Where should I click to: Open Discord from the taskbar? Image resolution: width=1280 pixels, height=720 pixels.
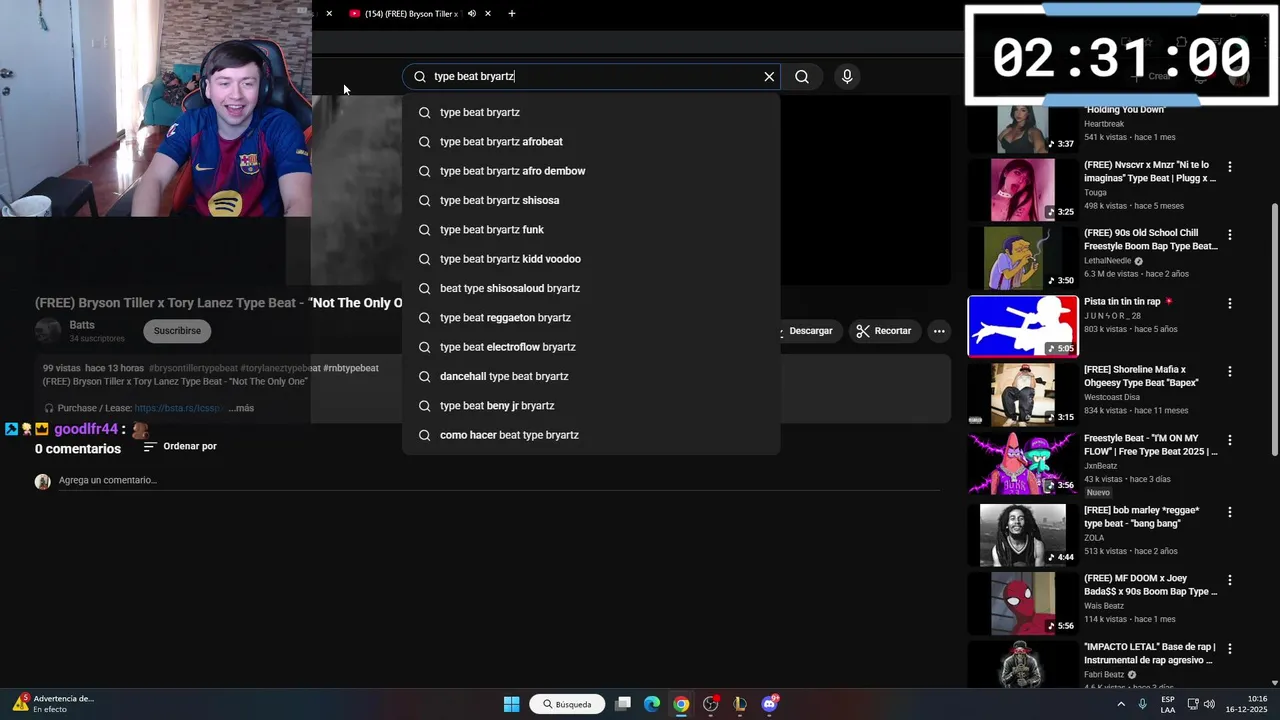(x=769, y=704)
